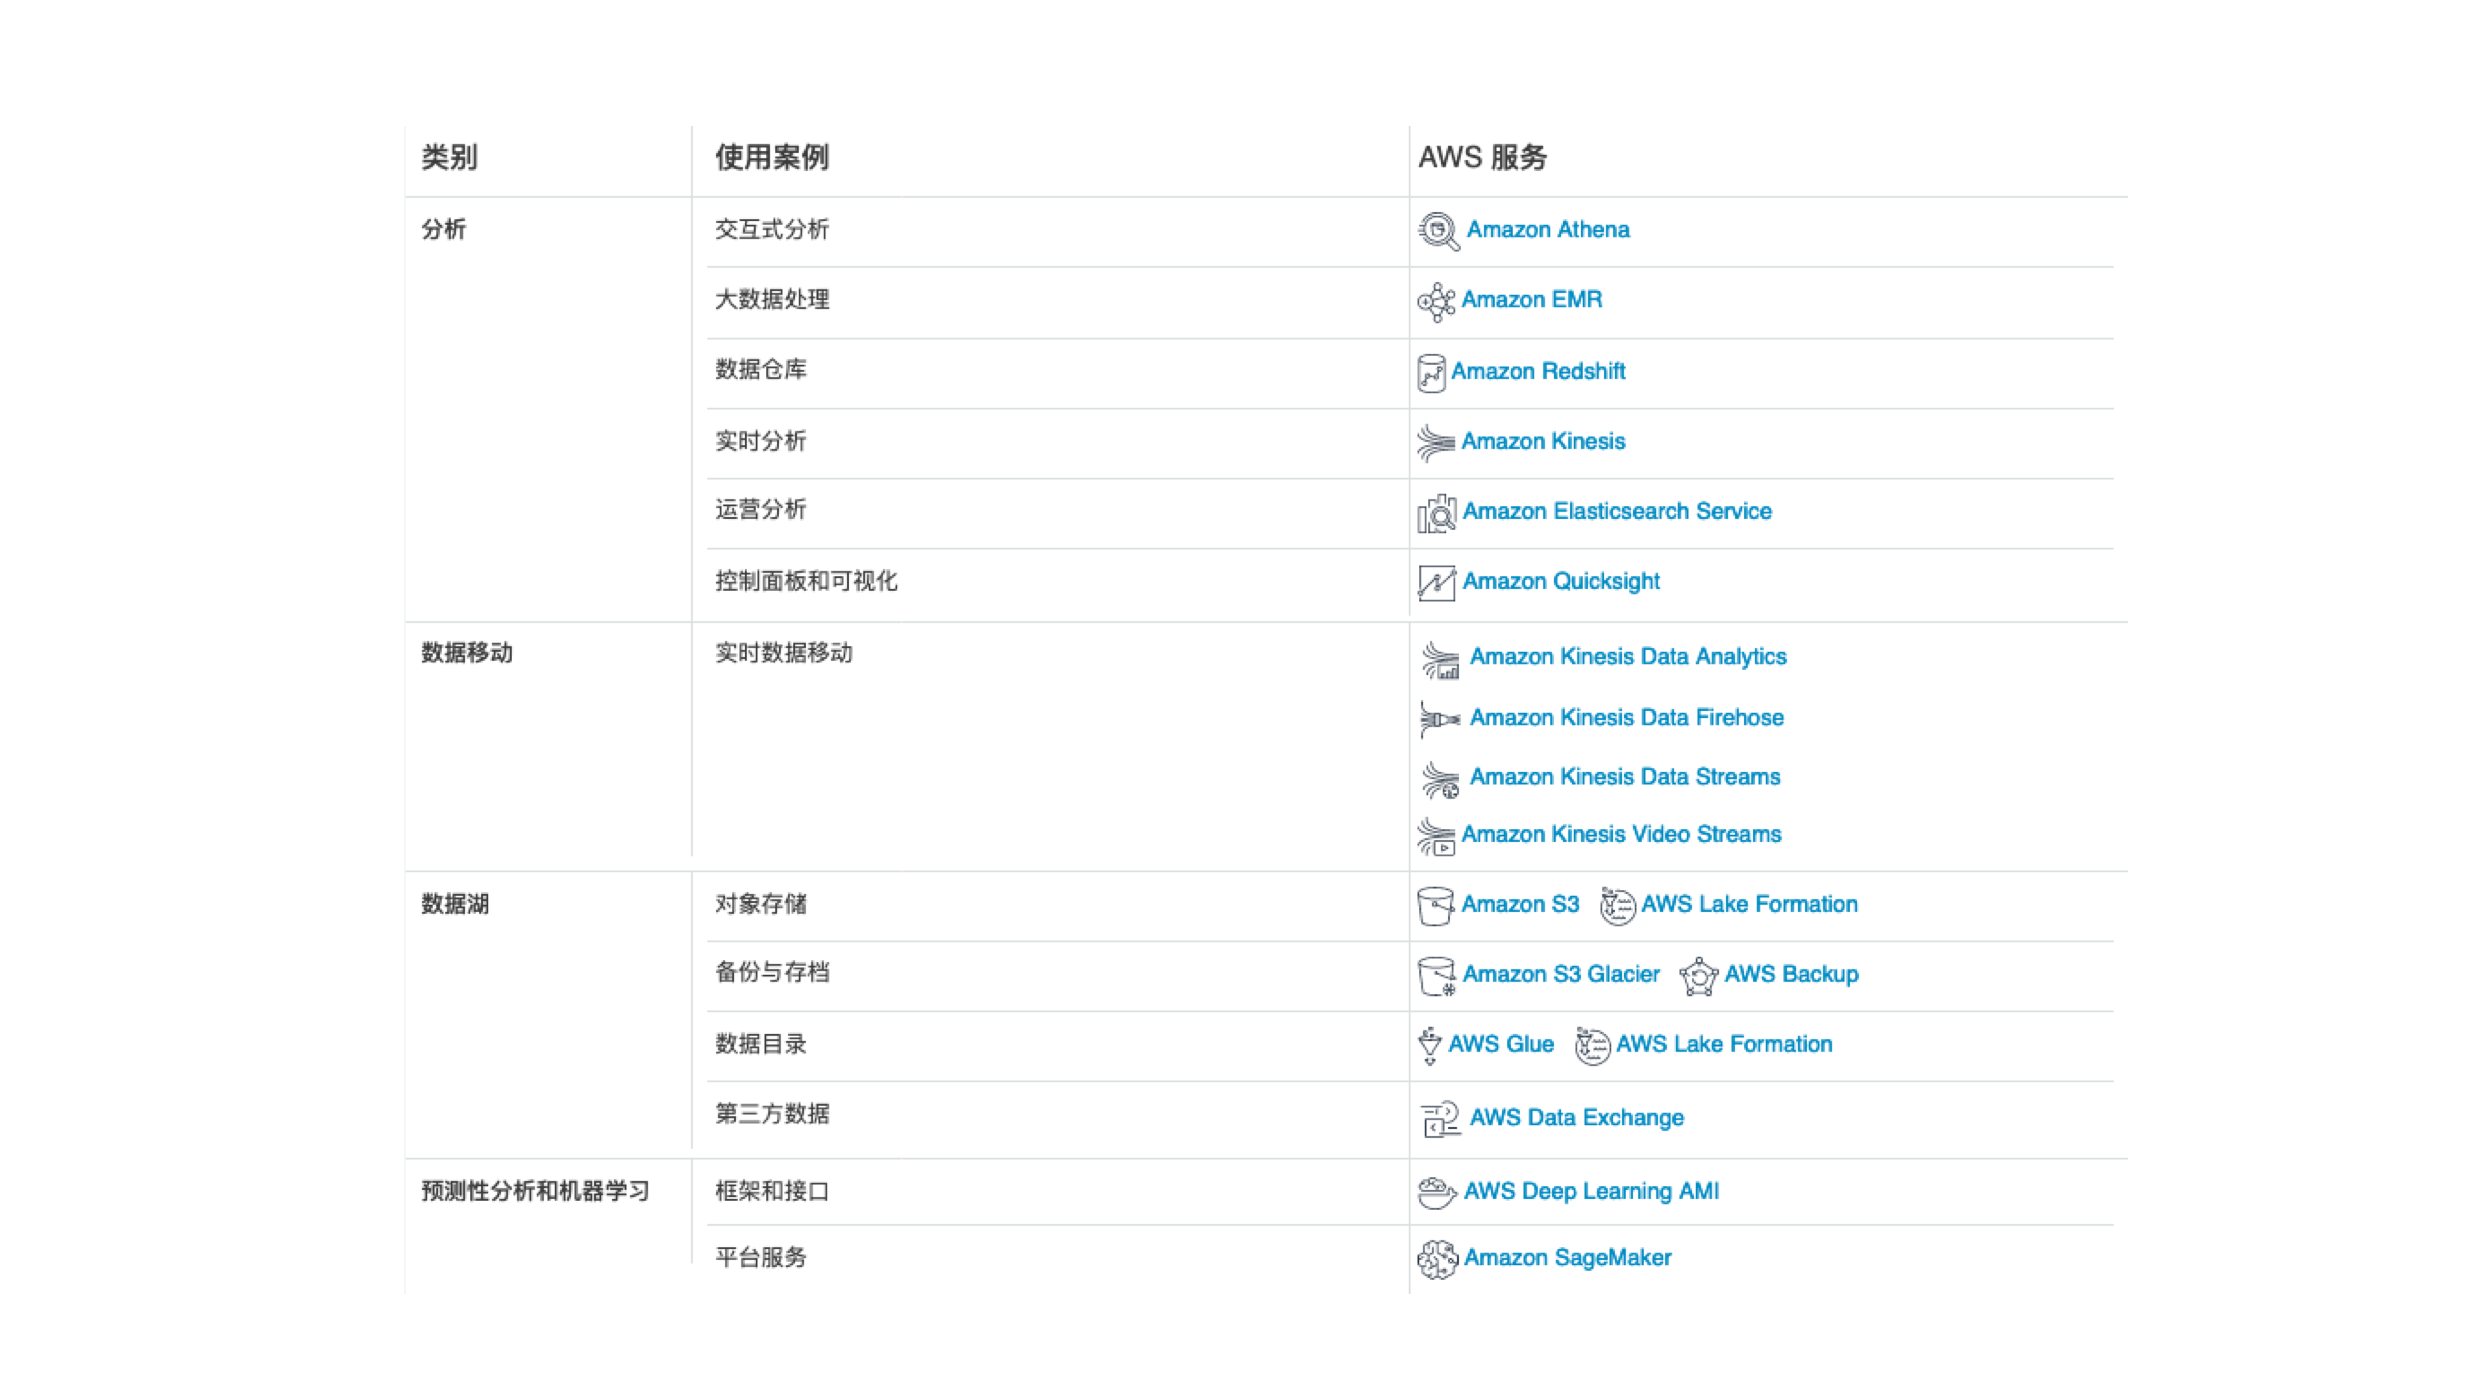Click the AWS Glue funnel icon
Screen dimensions: 2482x1388
pyautogui.click(x=1430, y=1045)
